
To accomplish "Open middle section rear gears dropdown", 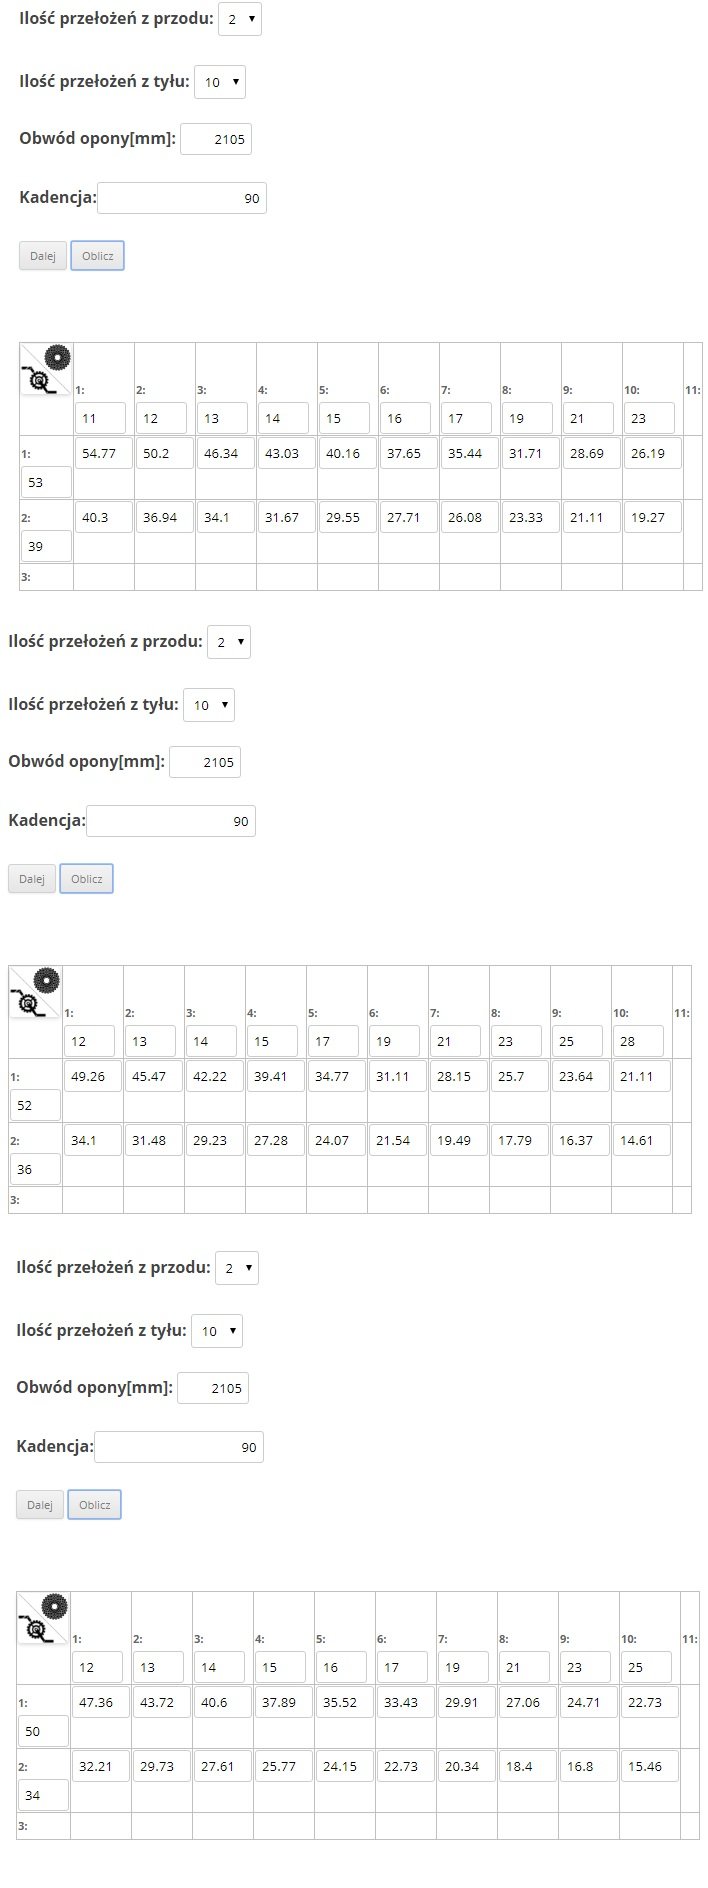I will coord(209,705).
